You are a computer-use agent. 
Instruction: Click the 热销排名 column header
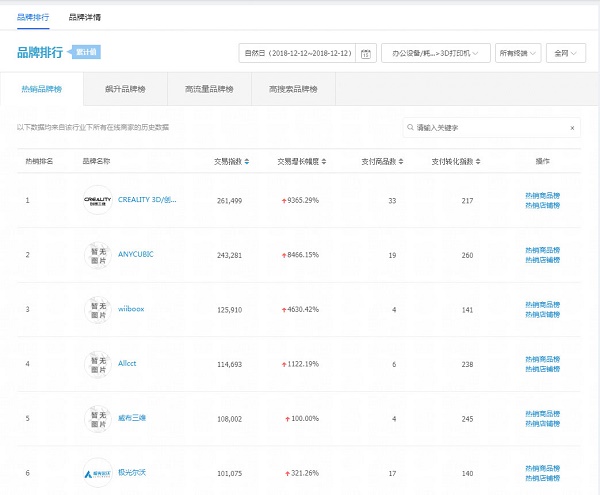[39, 161]
